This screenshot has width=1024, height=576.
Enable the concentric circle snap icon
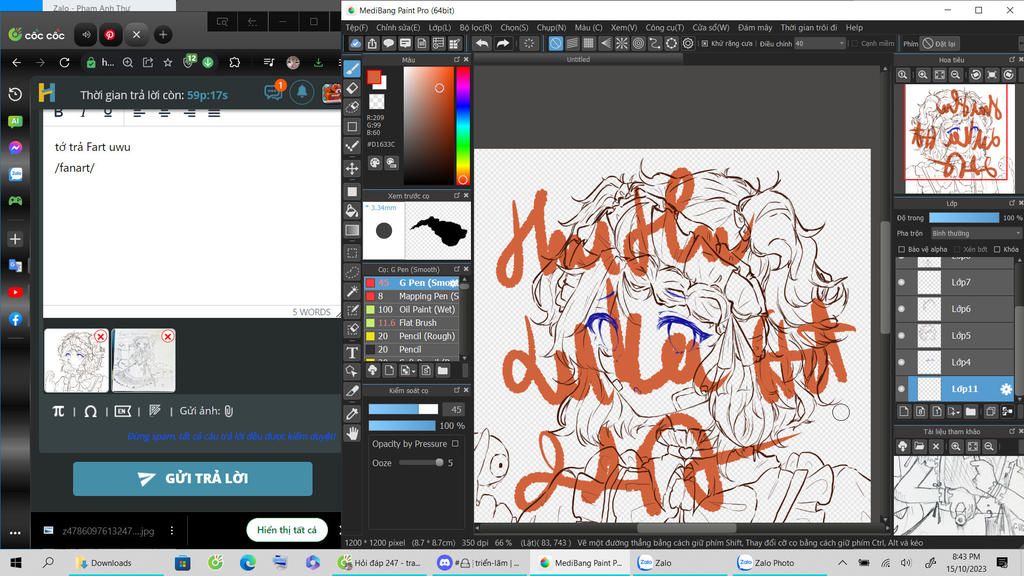[638, 43]
